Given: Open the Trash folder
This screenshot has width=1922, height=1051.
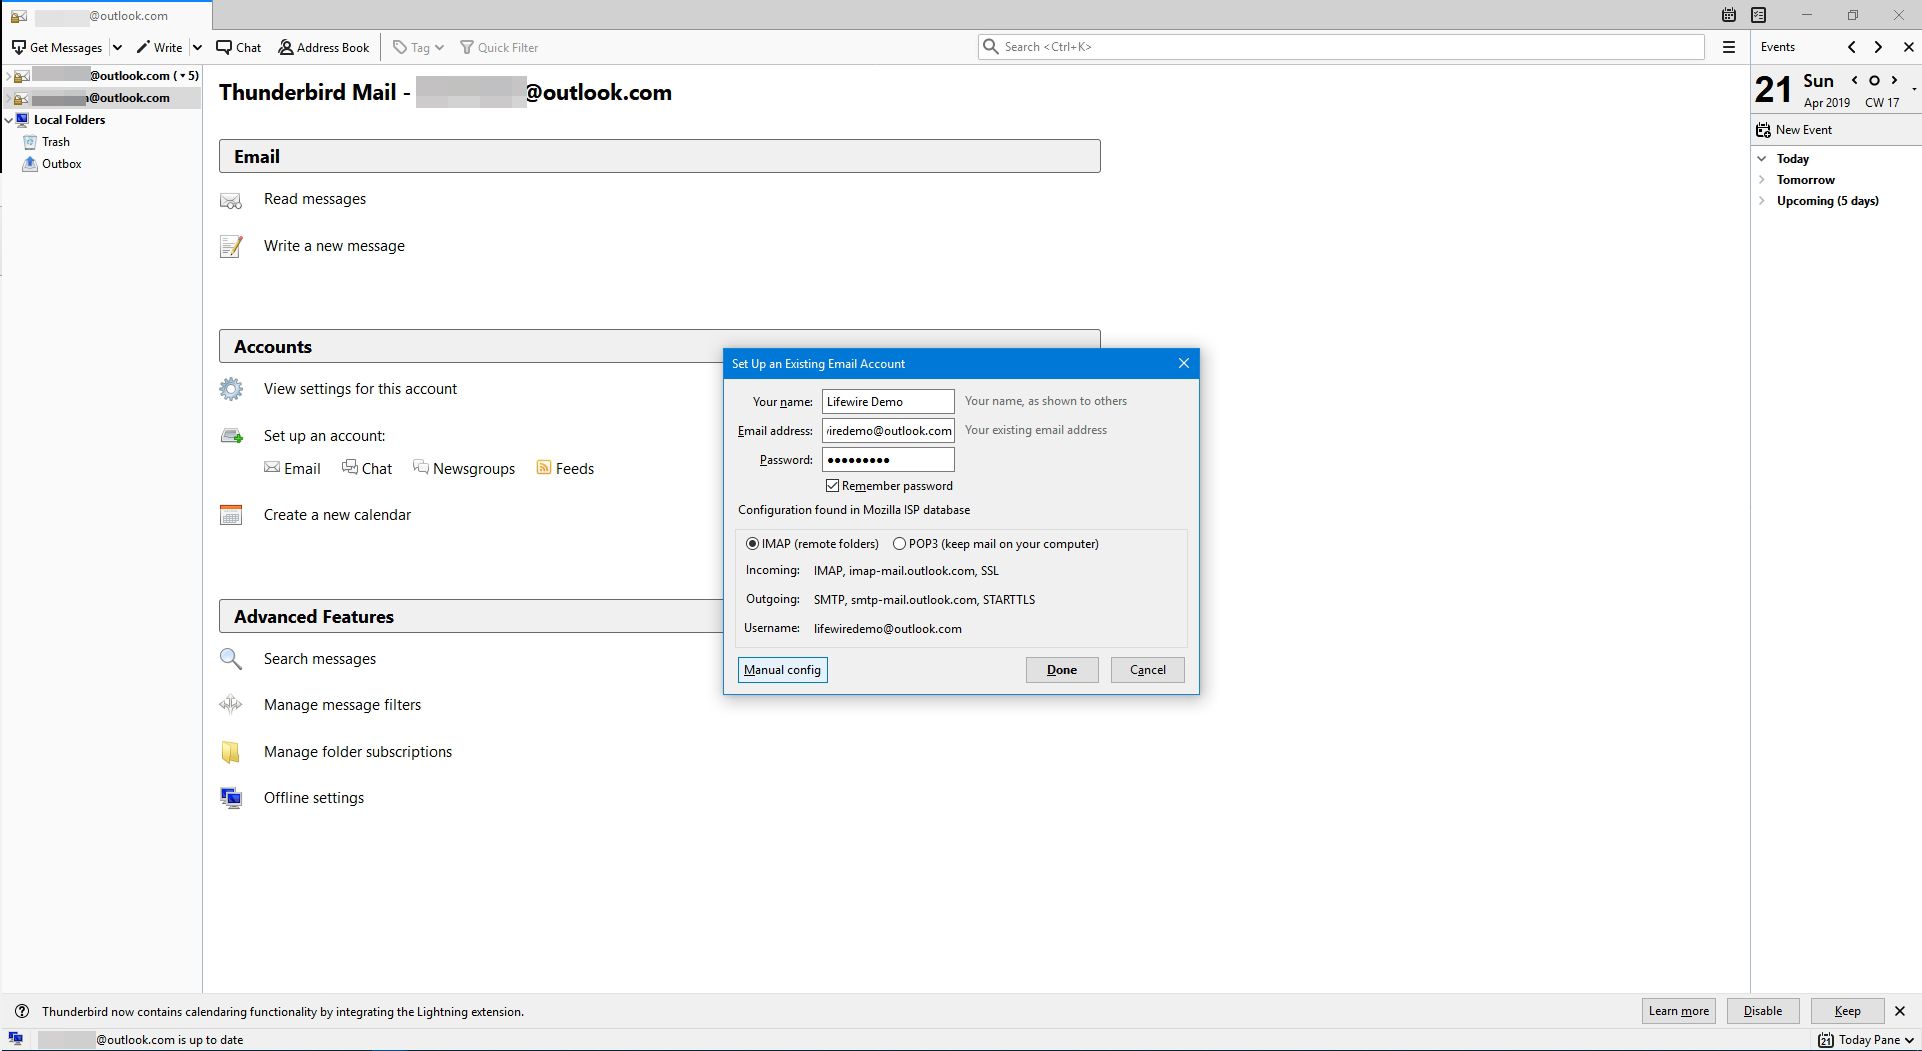Looking at the screenshot, I should coord(56,142).
